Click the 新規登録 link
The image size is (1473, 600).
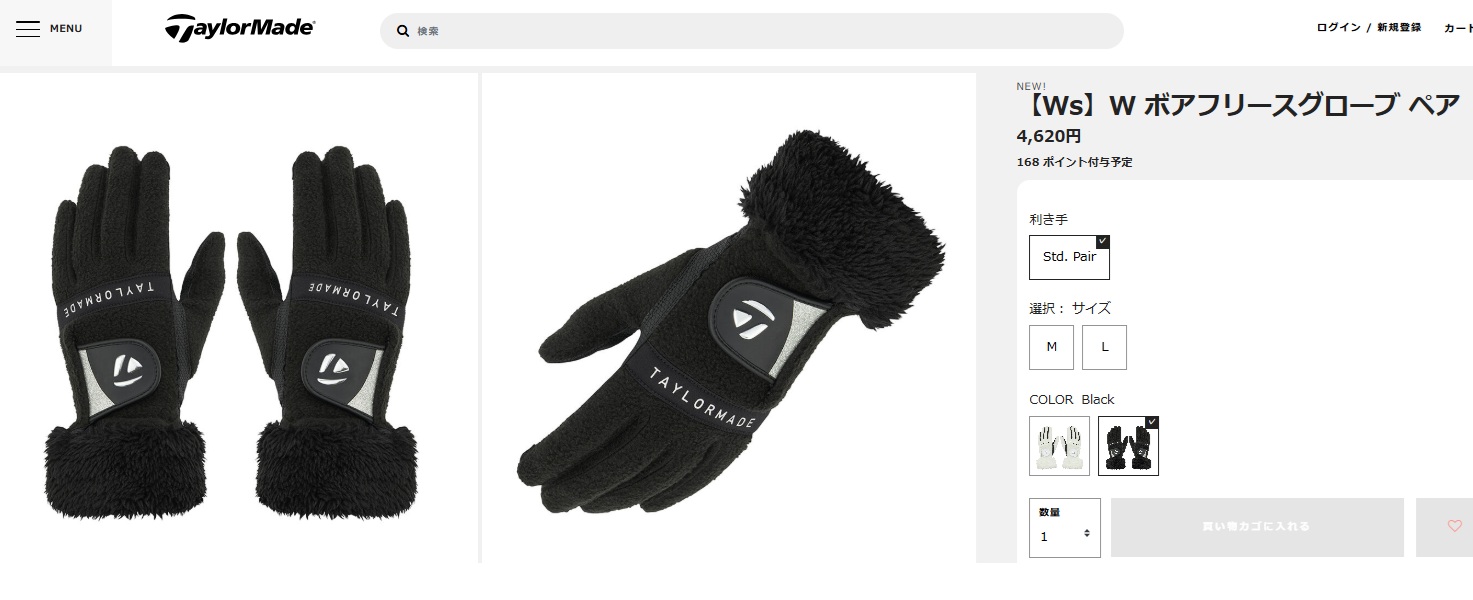[1399, 28]
